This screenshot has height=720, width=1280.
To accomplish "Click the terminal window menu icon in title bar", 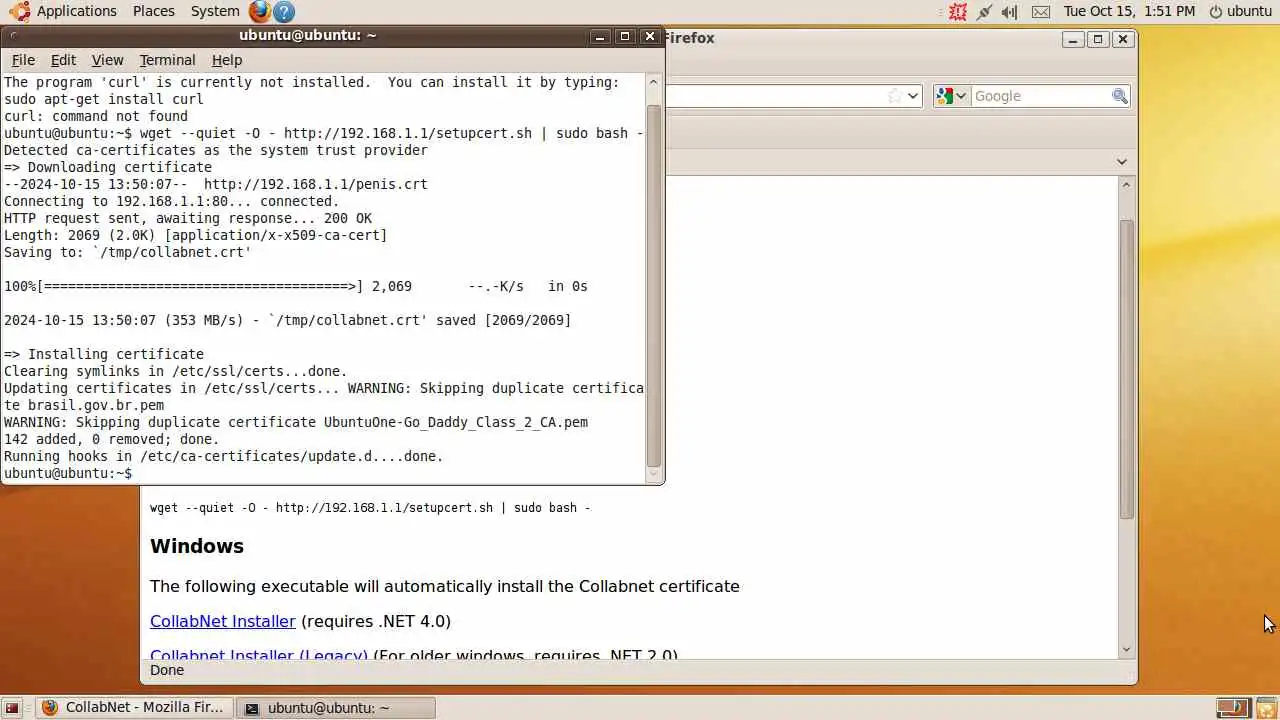I will click(14, 36).
